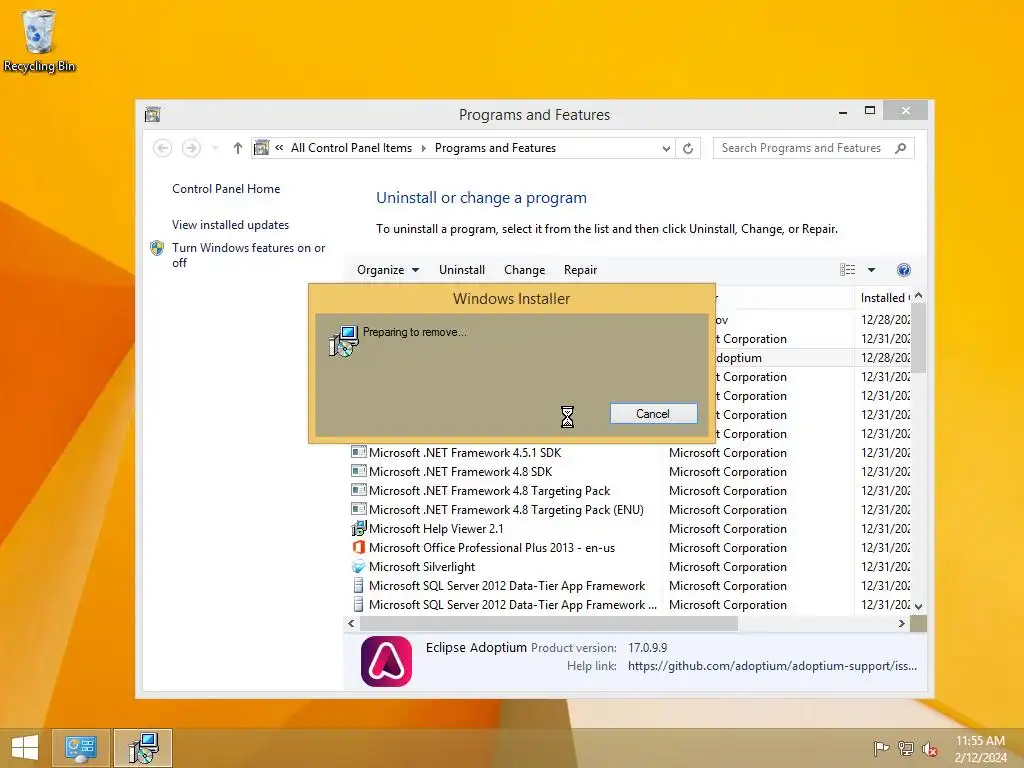Refresh the Programs and Features list
The width and height of the screenshot is (1024, 768).
[x=688, y=148]
